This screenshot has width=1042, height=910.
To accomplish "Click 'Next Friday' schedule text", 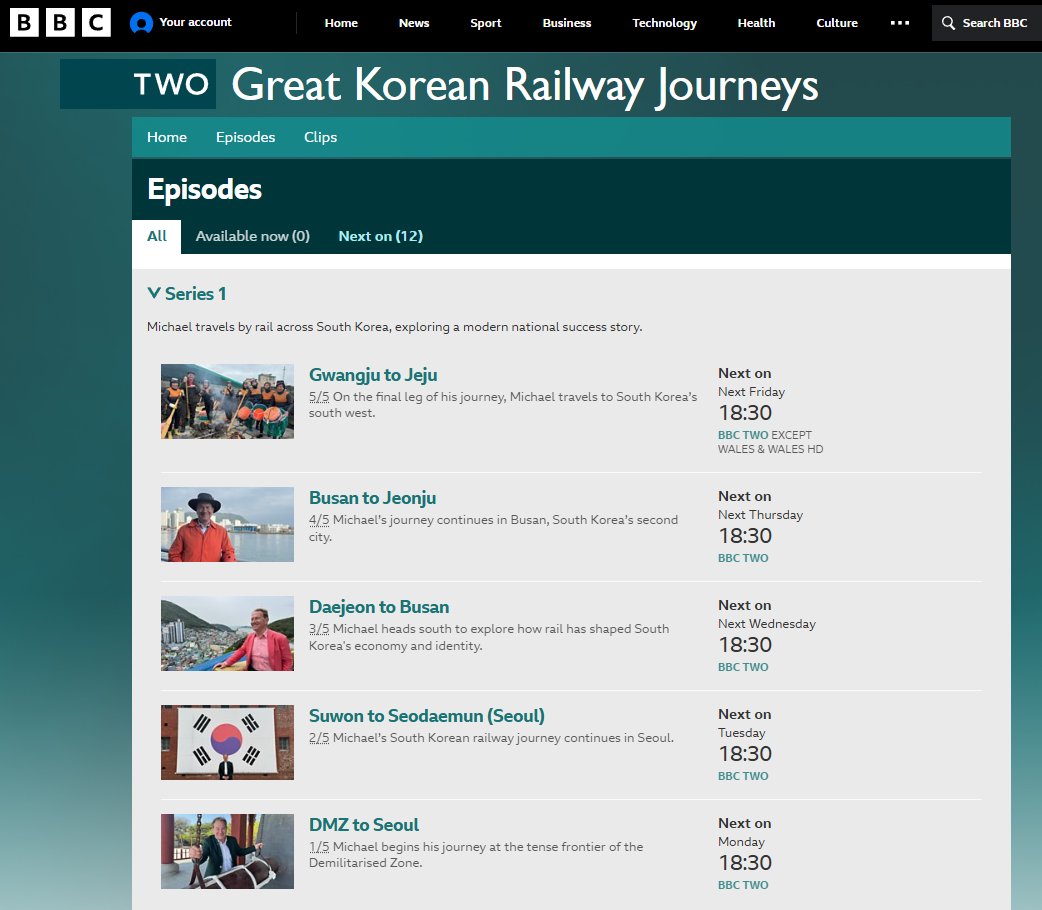I will 752,392.
